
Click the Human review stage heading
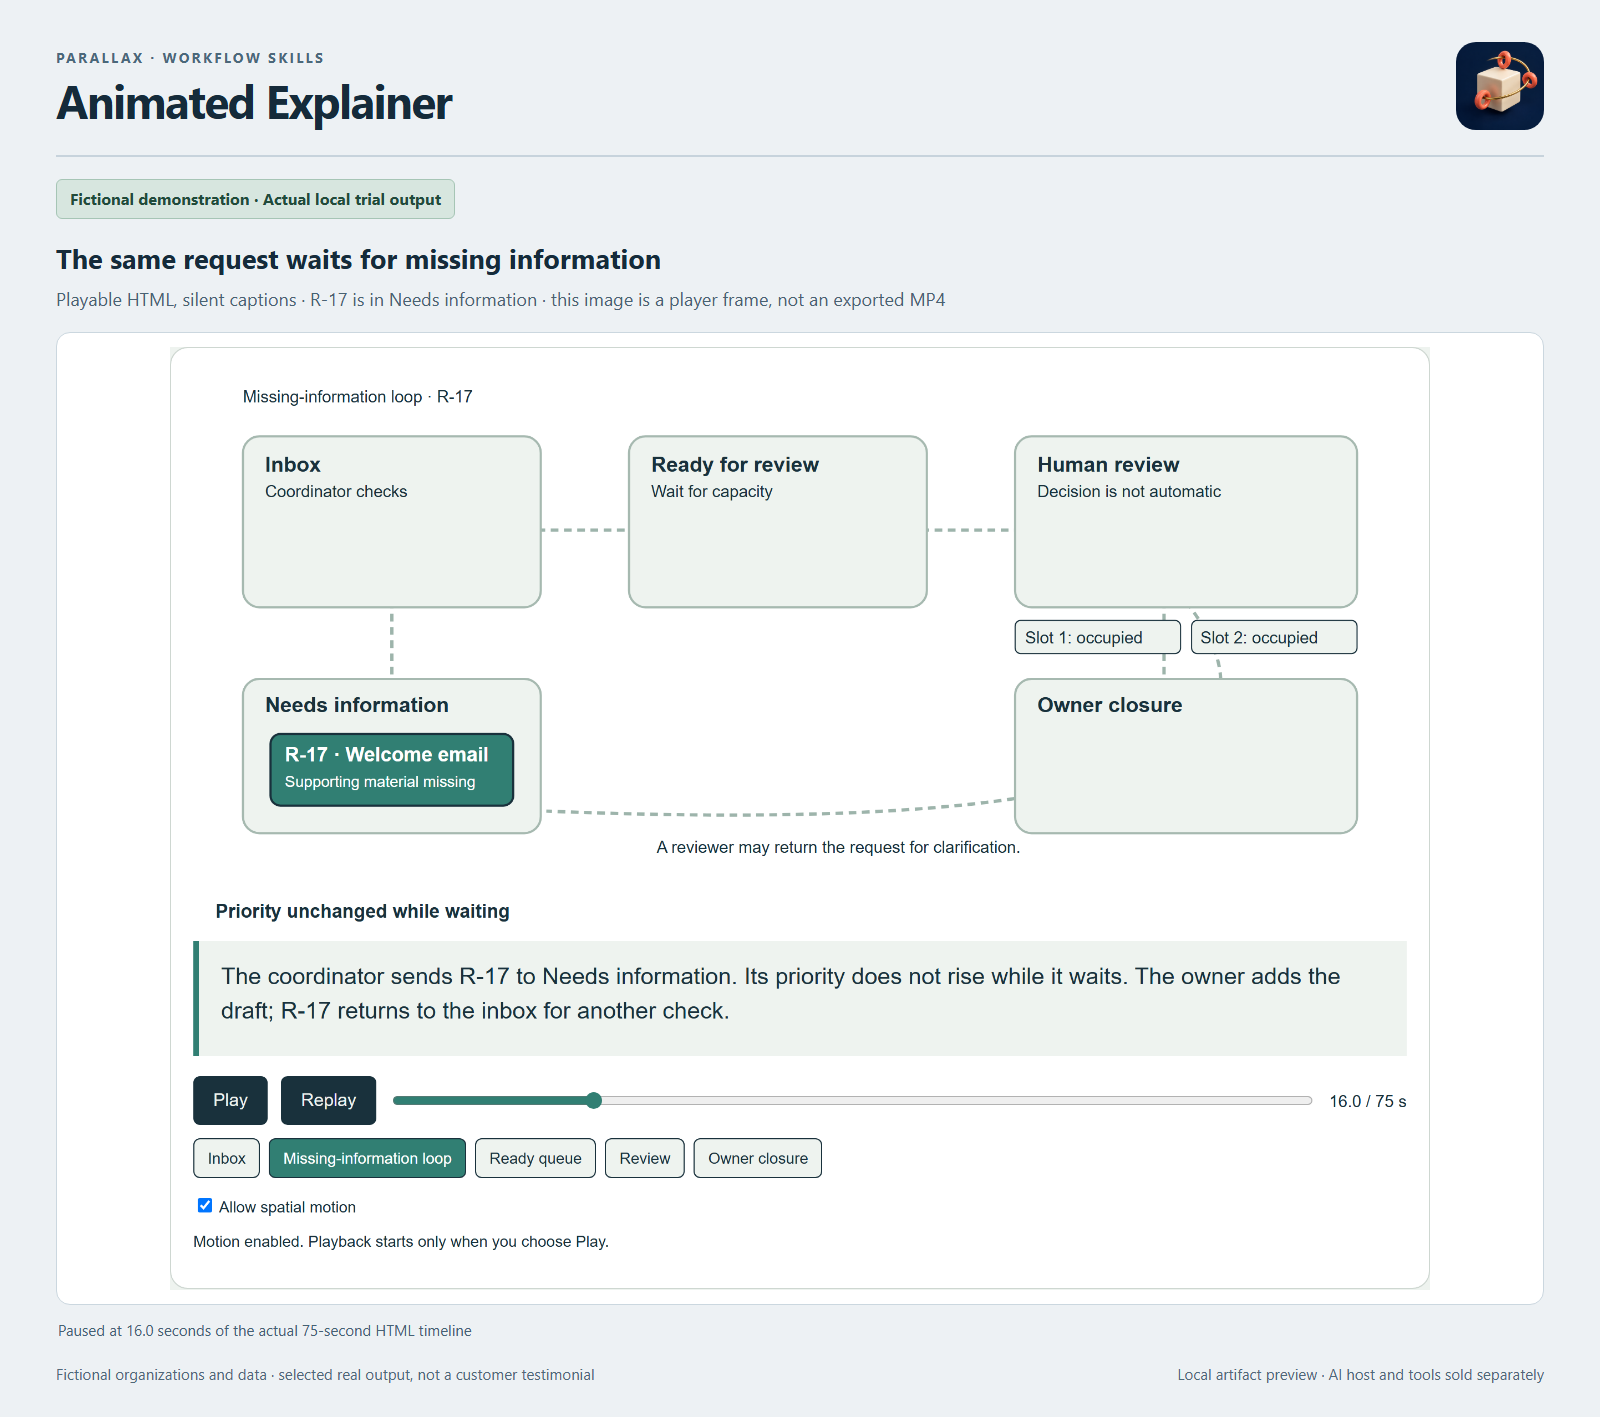1108,465
